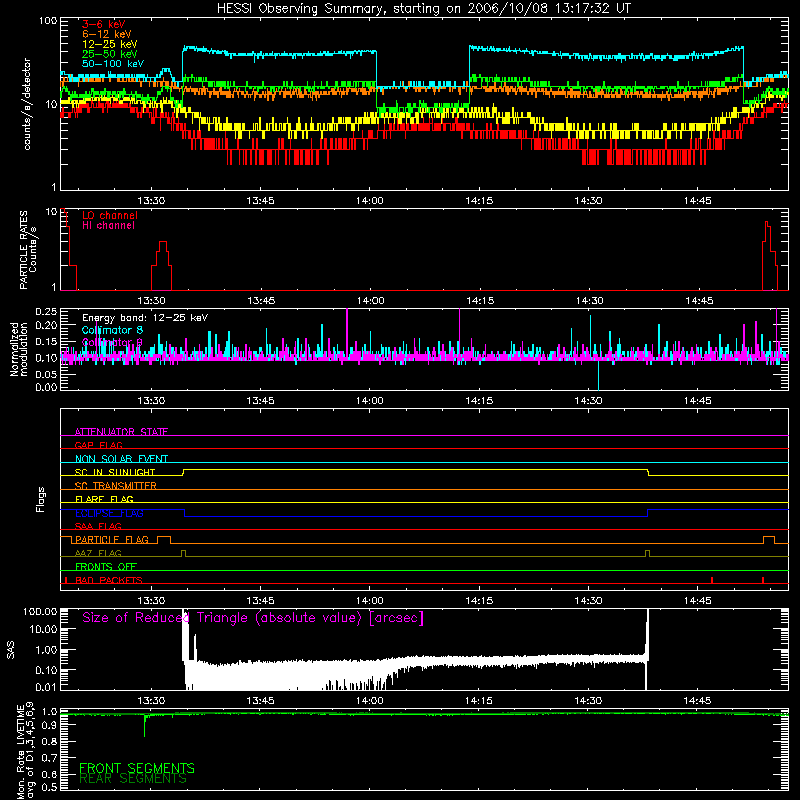Viewport: 800px width, 800px height.
Task: Click the PARTICLE FLAG label
Action: coord(112,539)
